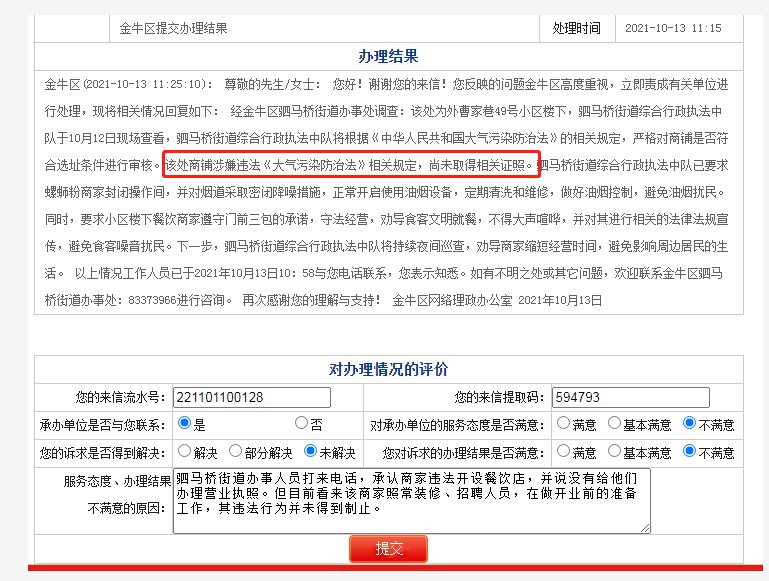This screenshot has height=581, width=769.
Task: Rate handling result as '满意'
Action: pos(564,452)
